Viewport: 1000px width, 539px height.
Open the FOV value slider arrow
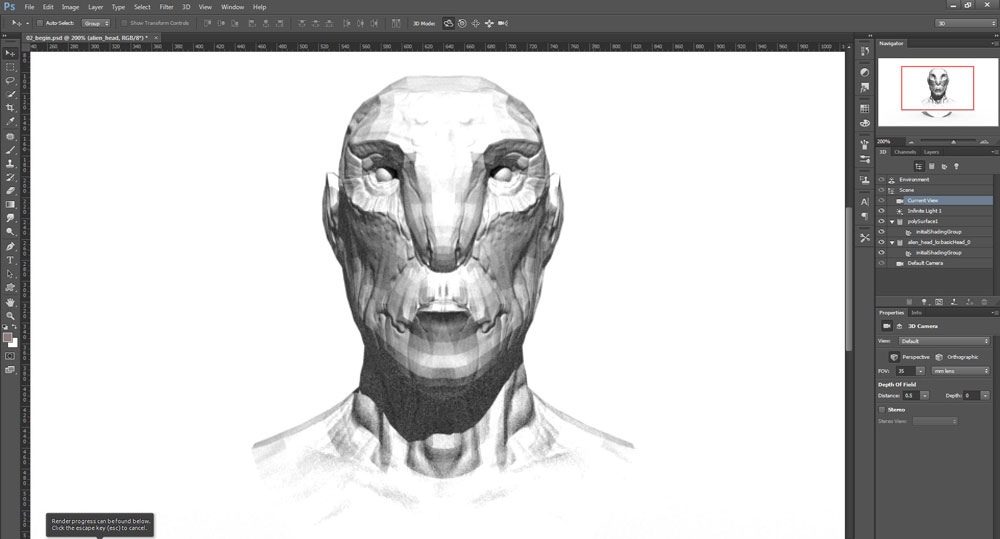tap(920, 371)
